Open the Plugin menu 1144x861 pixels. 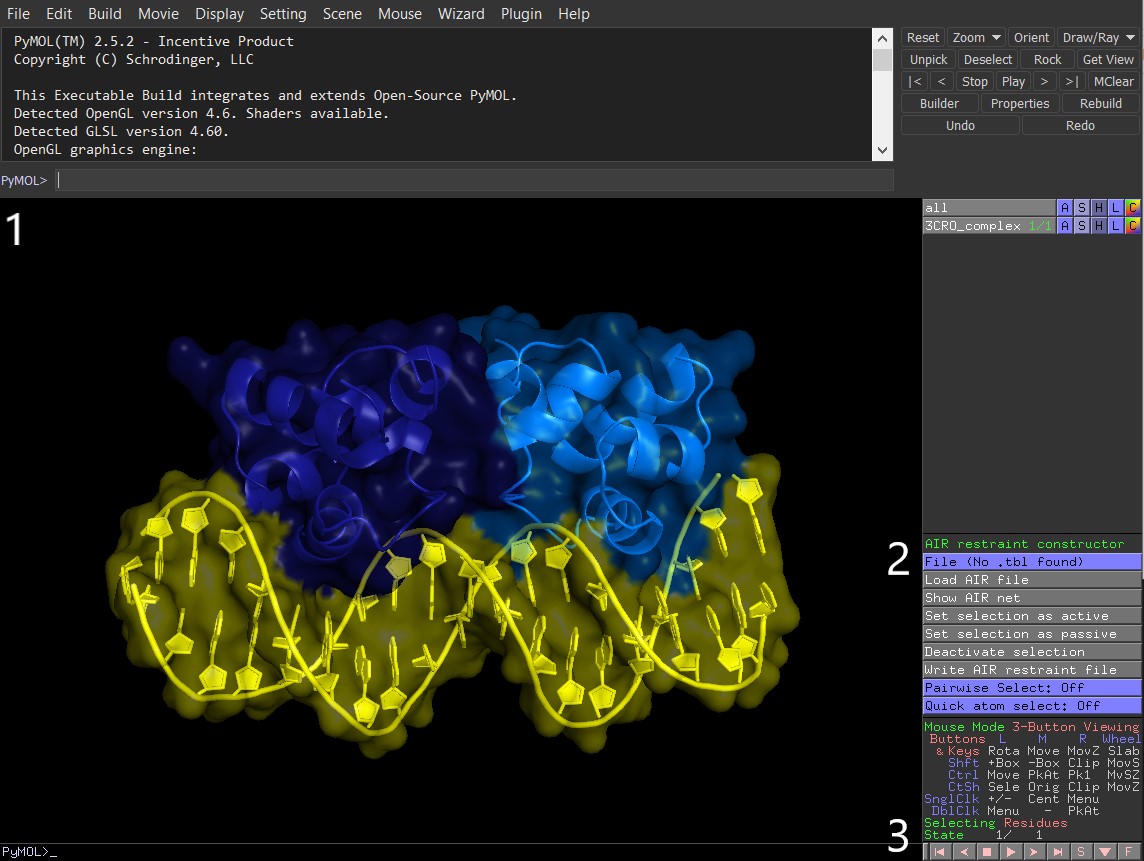click(521, 14)
